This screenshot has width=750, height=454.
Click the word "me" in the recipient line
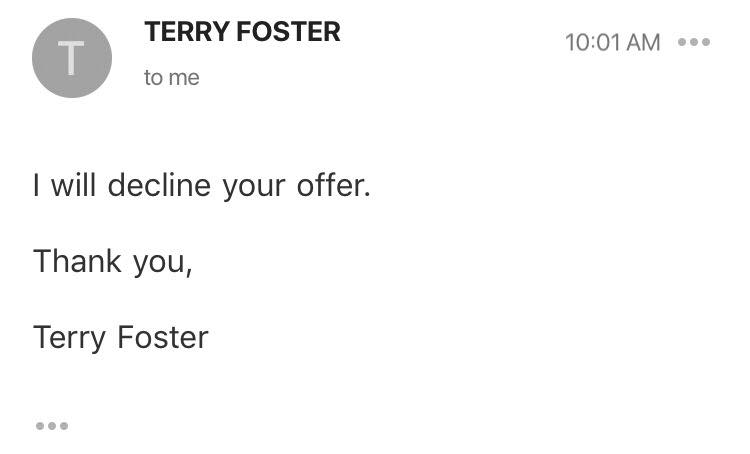(184, 78)
